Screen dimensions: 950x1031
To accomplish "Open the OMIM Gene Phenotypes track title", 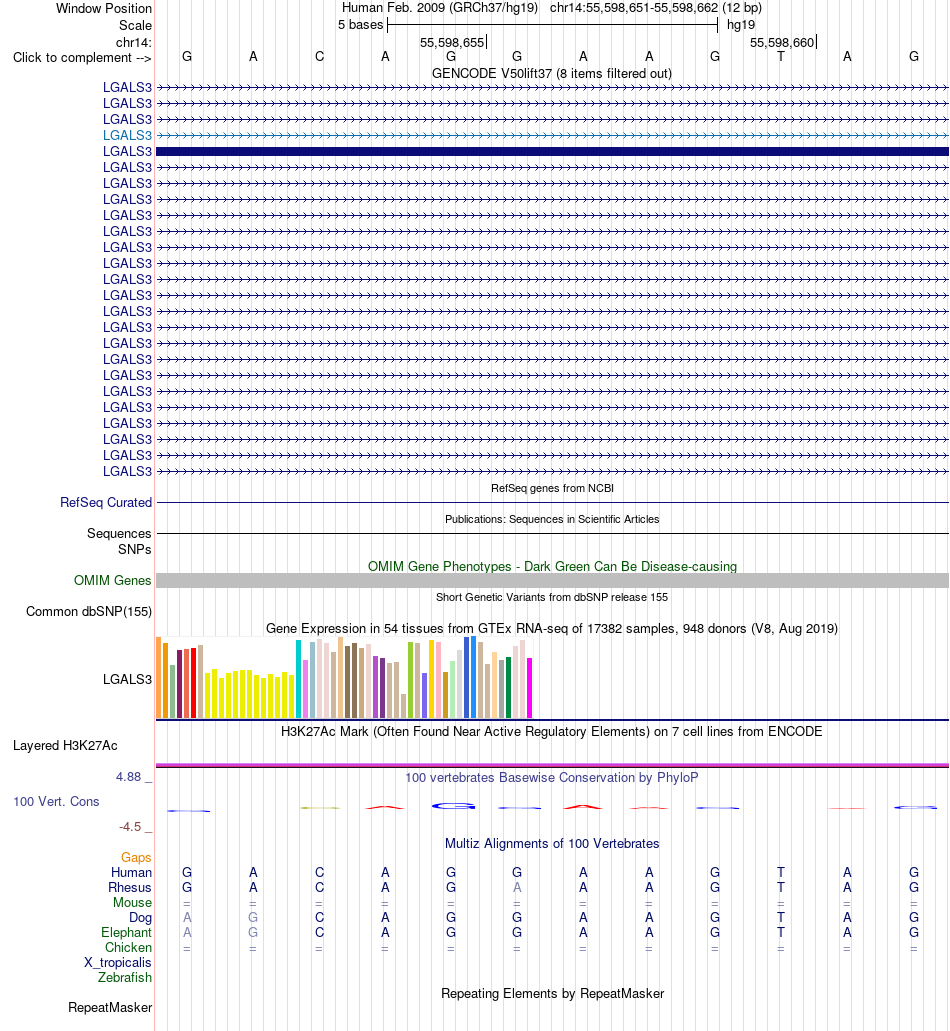I will click(x=552, y=566).
